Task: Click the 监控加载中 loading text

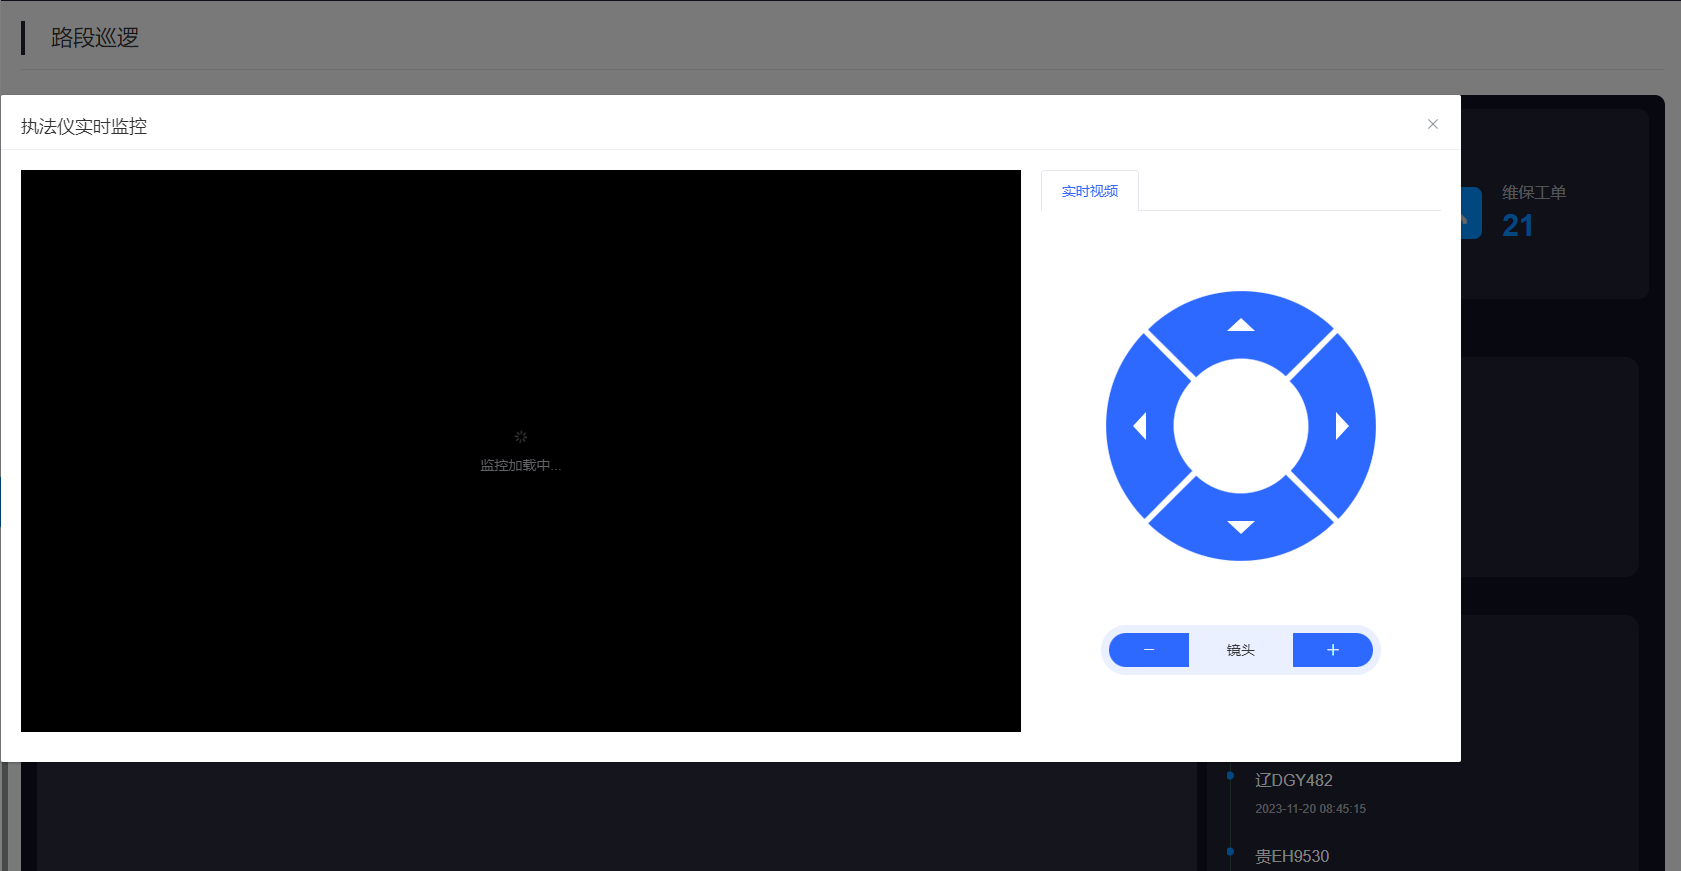Action: (520, 465)
